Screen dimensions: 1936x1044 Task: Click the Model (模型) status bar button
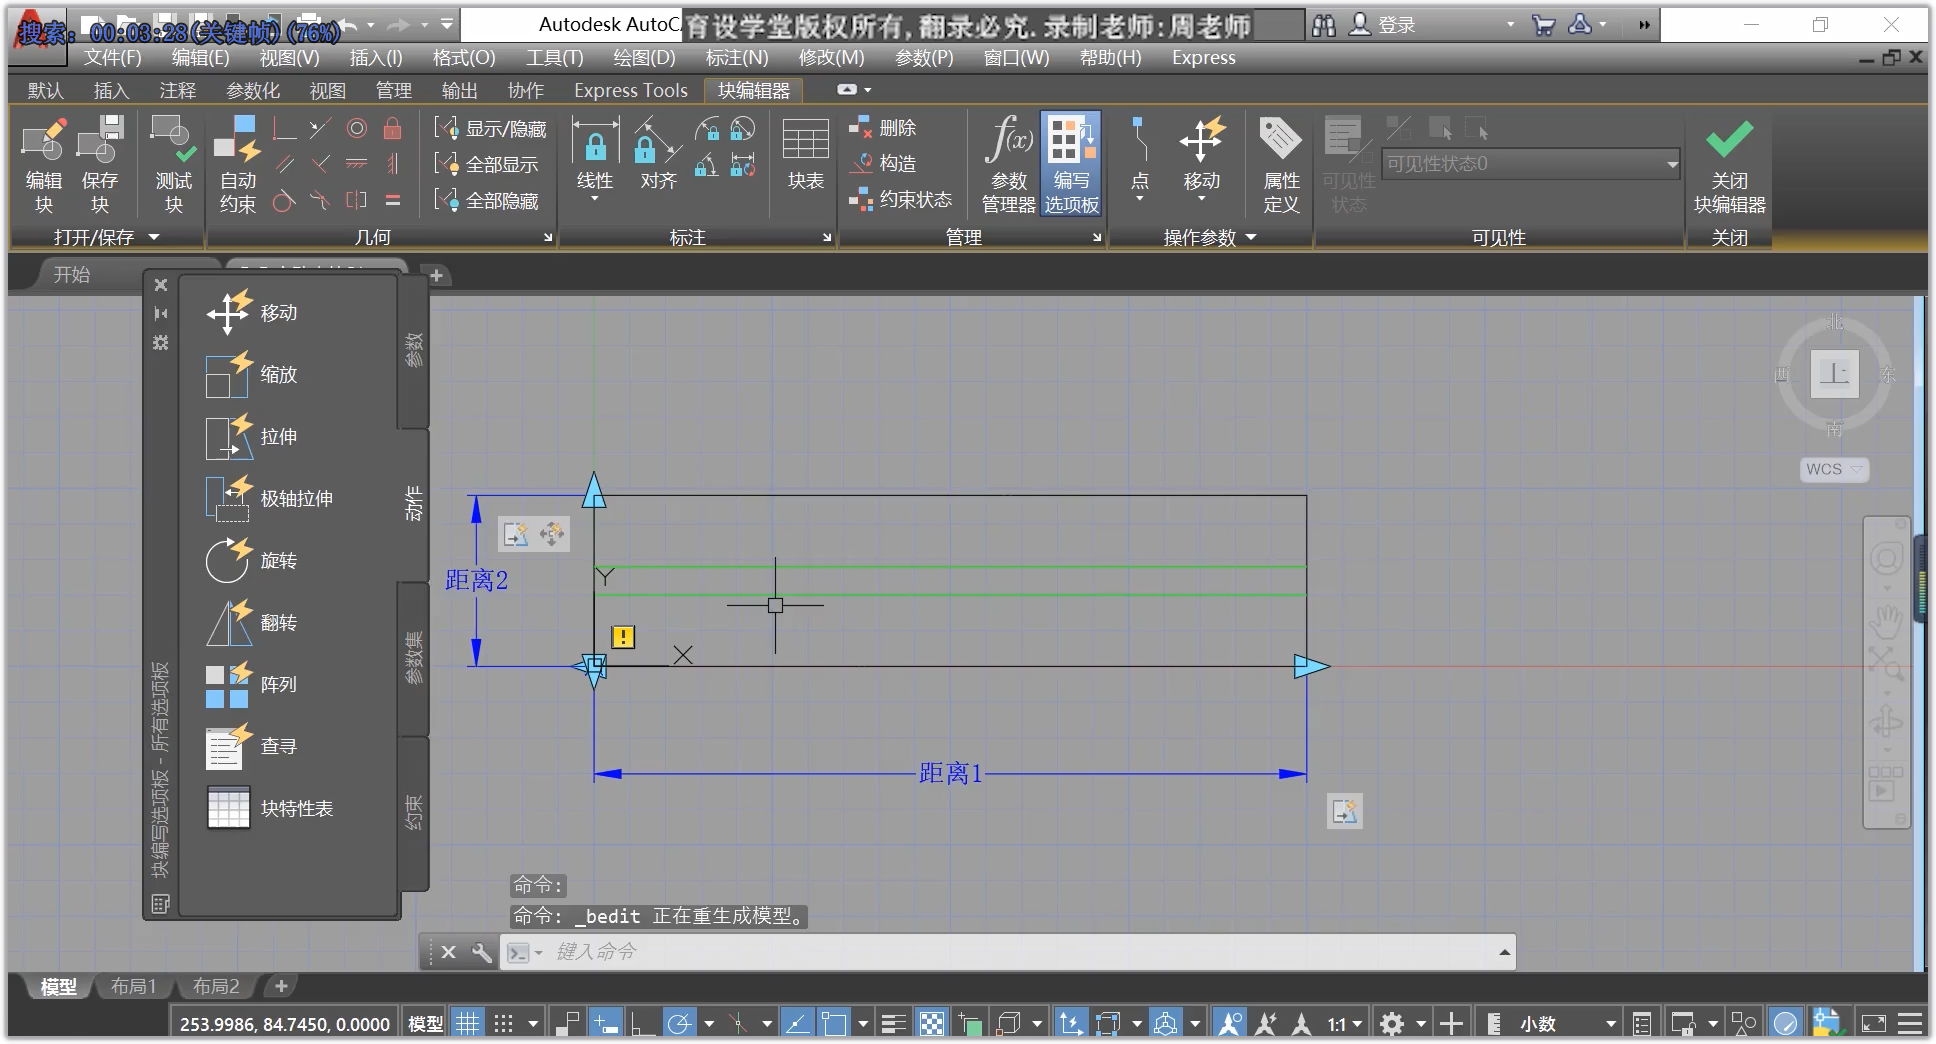click(426, 1023)
